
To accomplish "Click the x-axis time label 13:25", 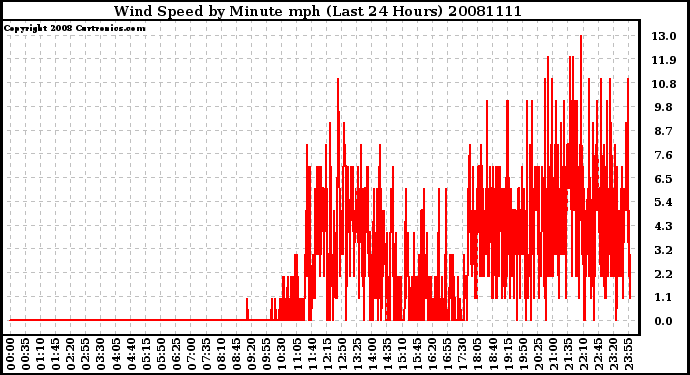I will [x=356, y=354].
